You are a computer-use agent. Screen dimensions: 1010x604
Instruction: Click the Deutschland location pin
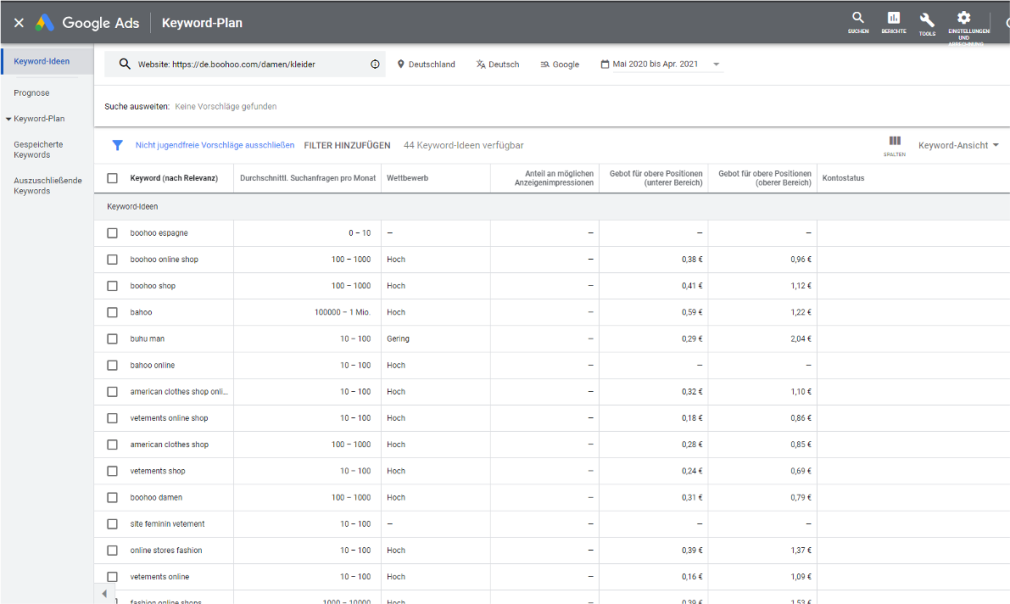point(401,64)
